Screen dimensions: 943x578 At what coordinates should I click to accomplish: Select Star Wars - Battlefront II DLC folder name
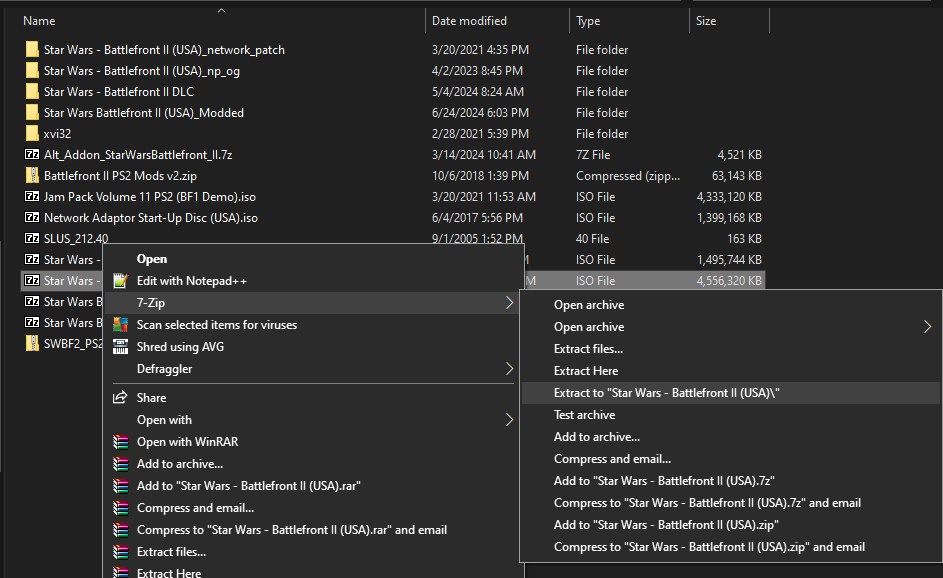(x=119, y=91)
